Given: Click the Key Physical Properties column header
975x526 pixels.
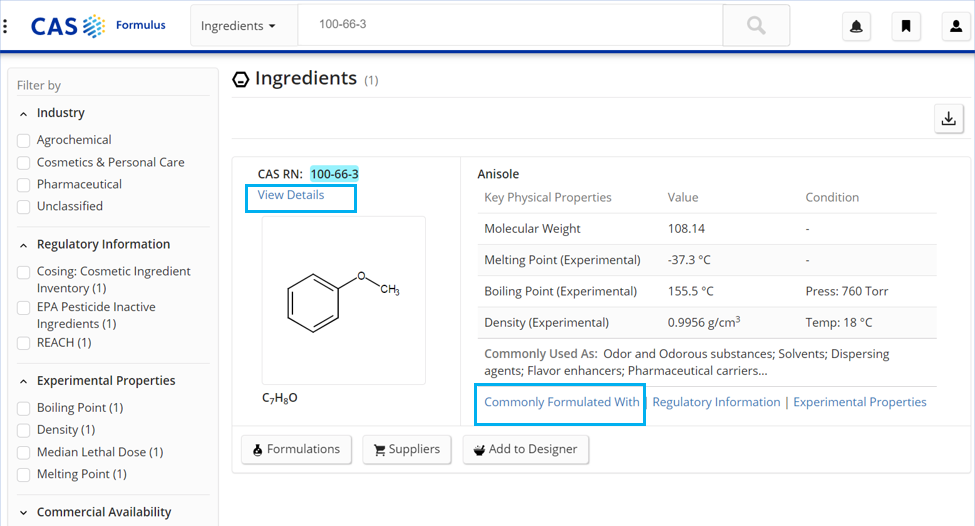Looking at the screenshot, I should tap(548, 198).
